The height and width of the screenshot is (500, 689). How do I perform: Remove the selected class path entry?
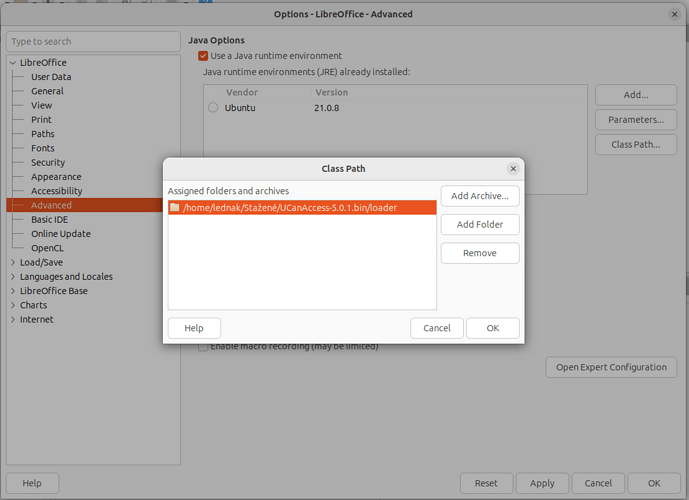pos(479,253)
